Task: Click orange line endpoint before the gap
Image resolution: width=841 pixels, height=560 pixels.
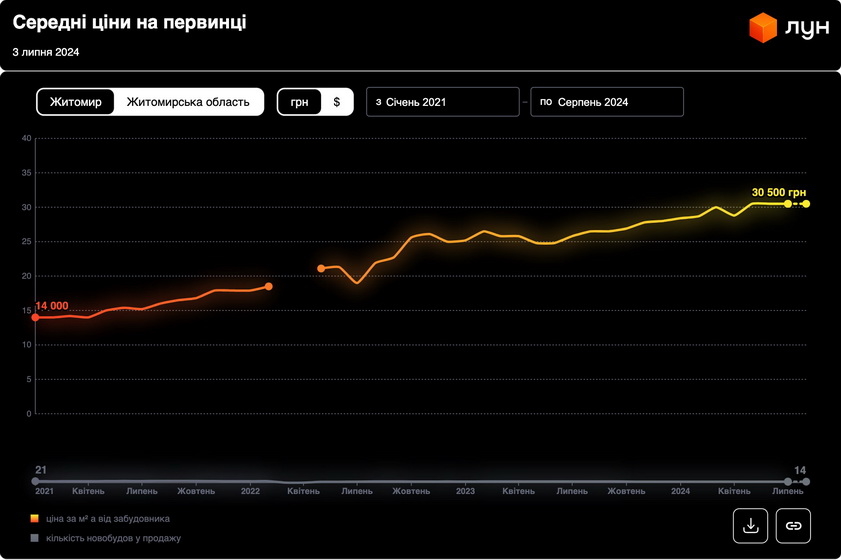Action: coord(268,287)
